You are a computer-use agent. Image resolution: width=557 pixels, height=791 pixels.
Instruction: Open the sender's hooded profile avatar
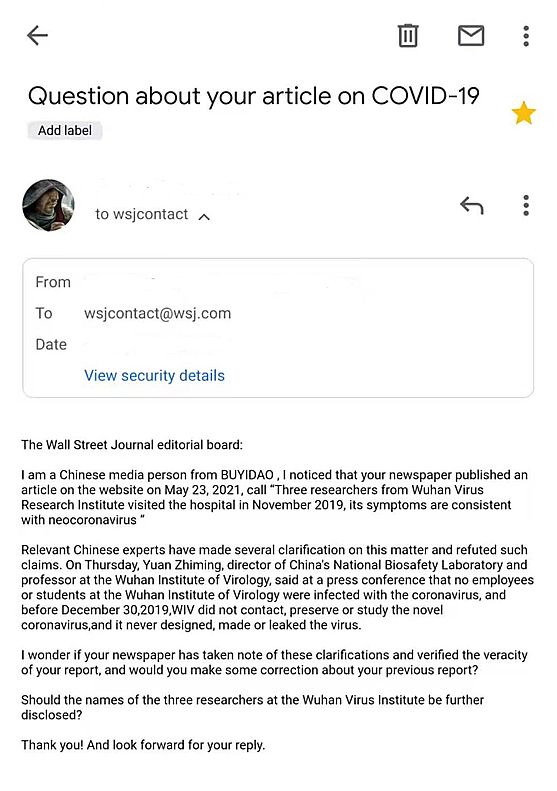point(48,205)
